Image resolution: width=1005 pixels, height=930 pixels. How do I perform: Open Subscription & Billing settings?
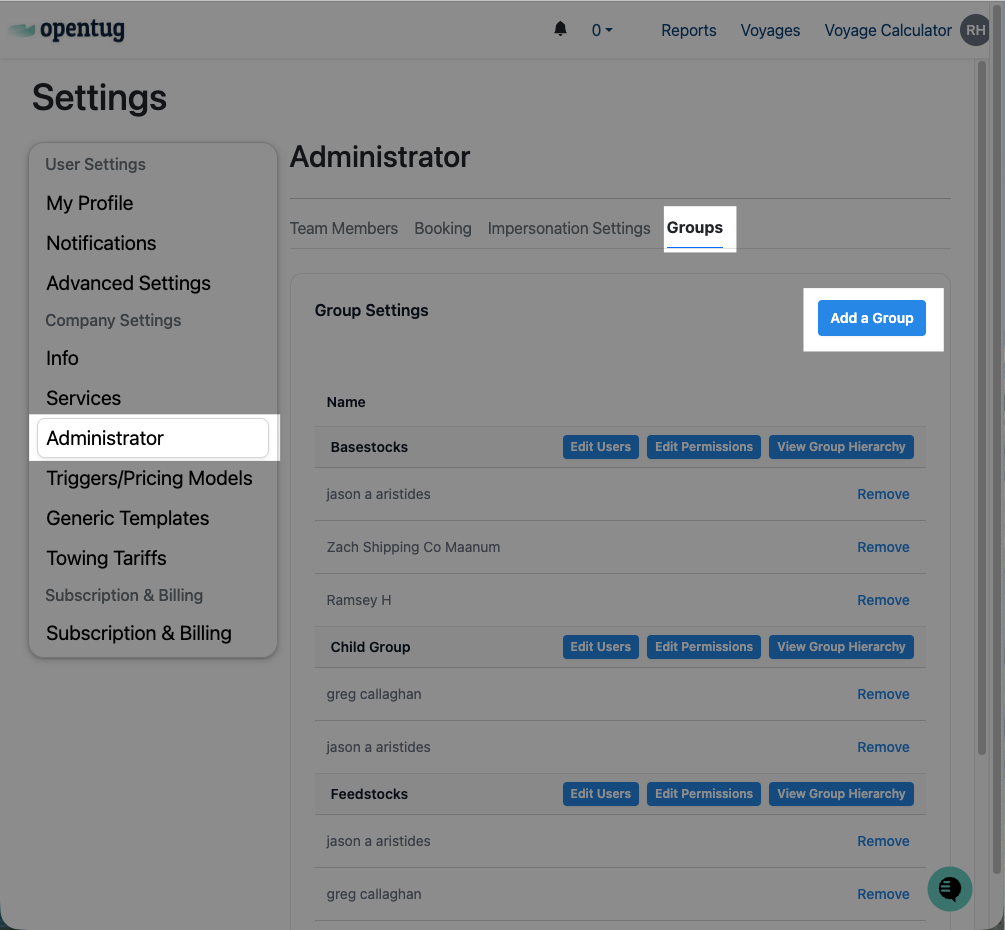[139, 633]
